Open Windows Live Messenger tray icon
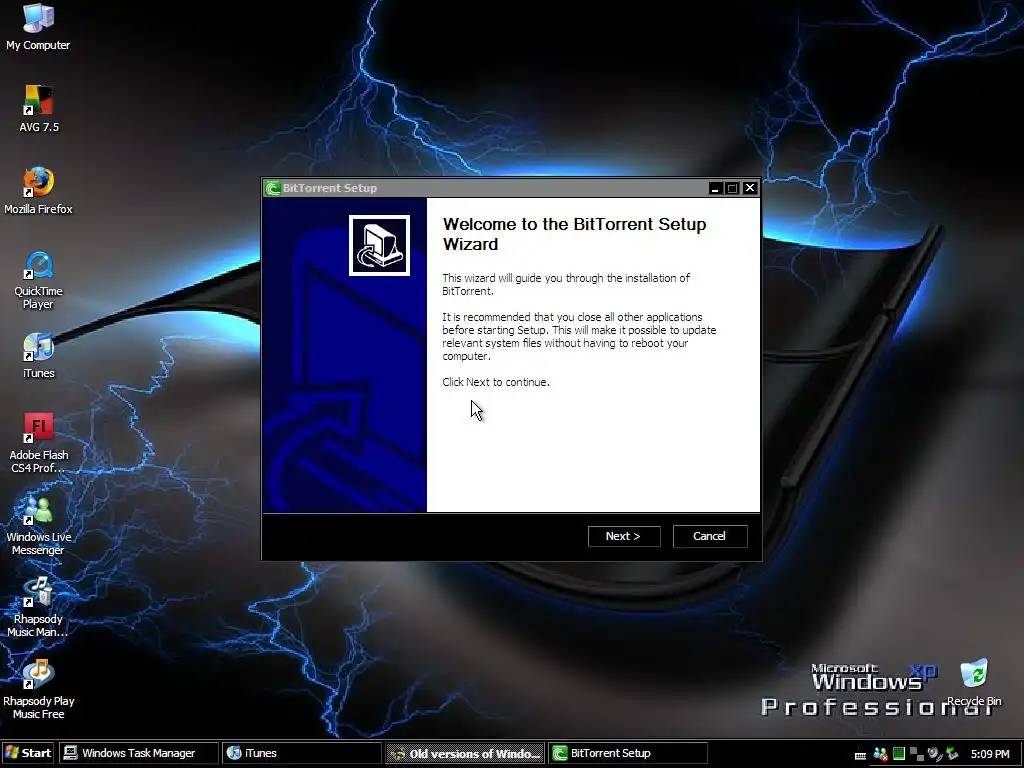The image size is (1024, 768). [x=880, y=754]
